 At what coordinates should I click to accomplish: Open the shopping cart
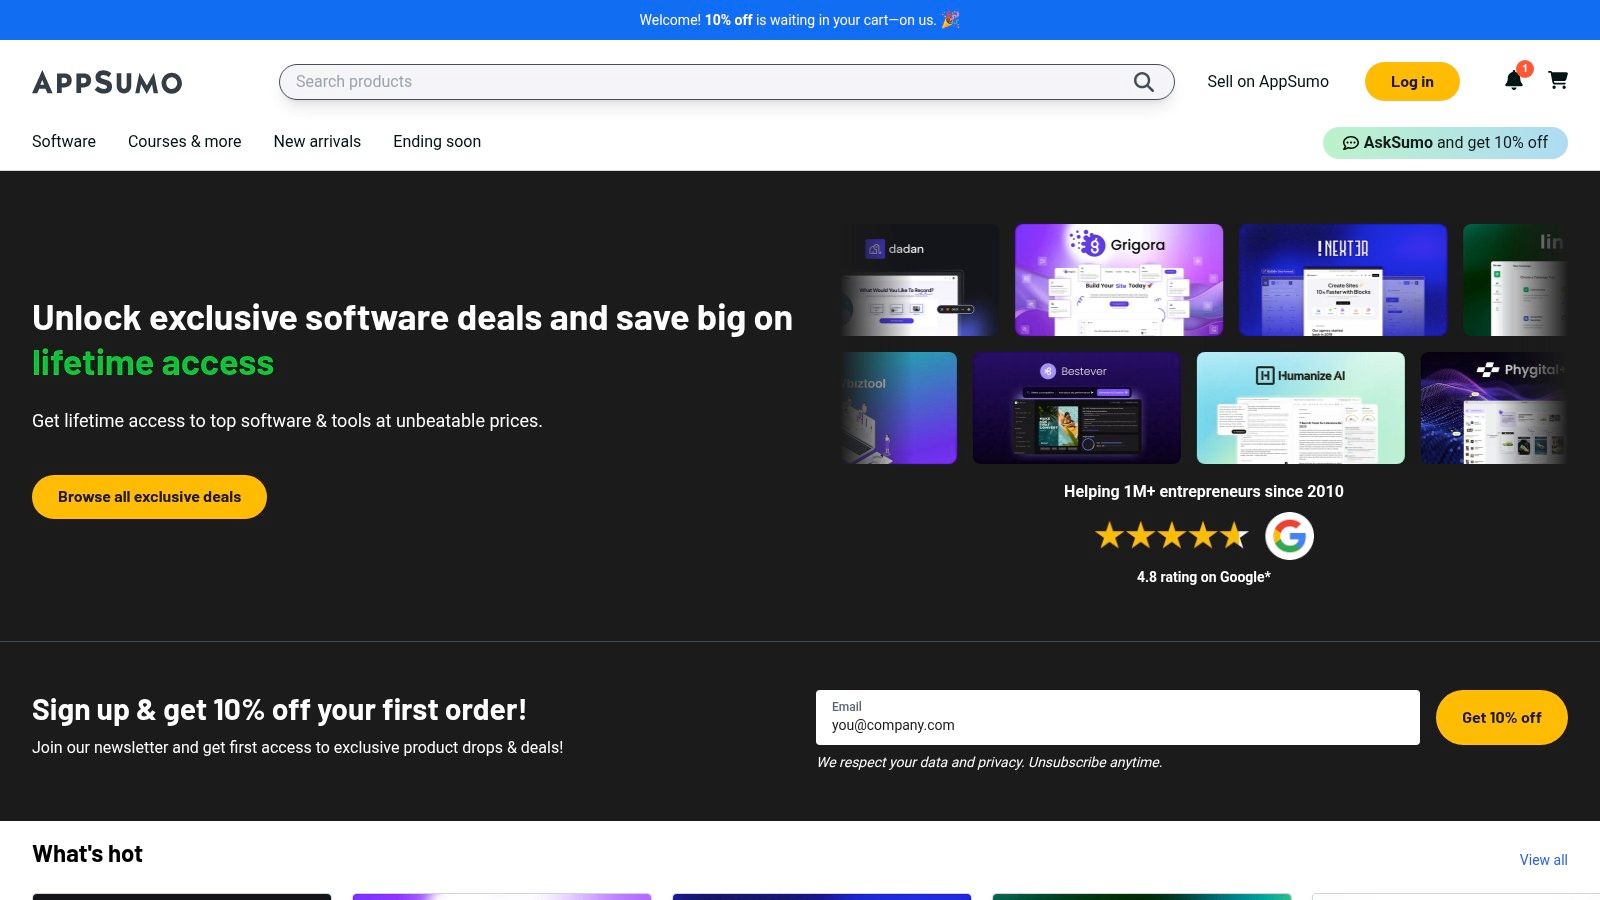pos(1558,80)
